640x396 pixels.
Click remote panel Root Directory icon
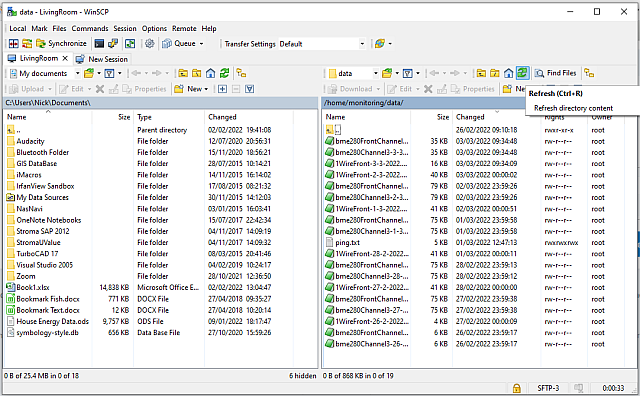coord(495,73)
